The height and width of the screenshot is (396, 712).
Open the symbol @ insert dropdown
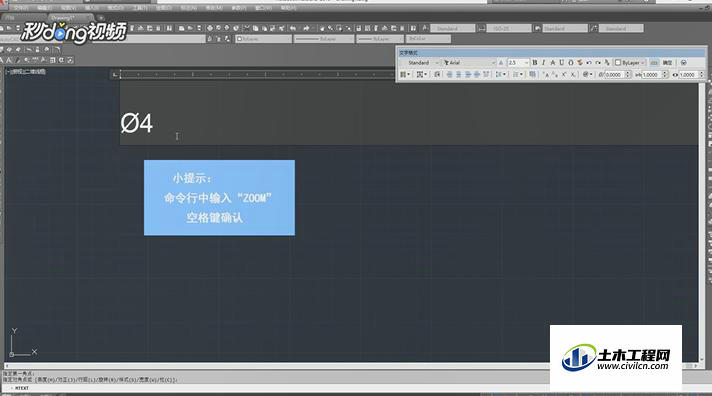[588, 74]
